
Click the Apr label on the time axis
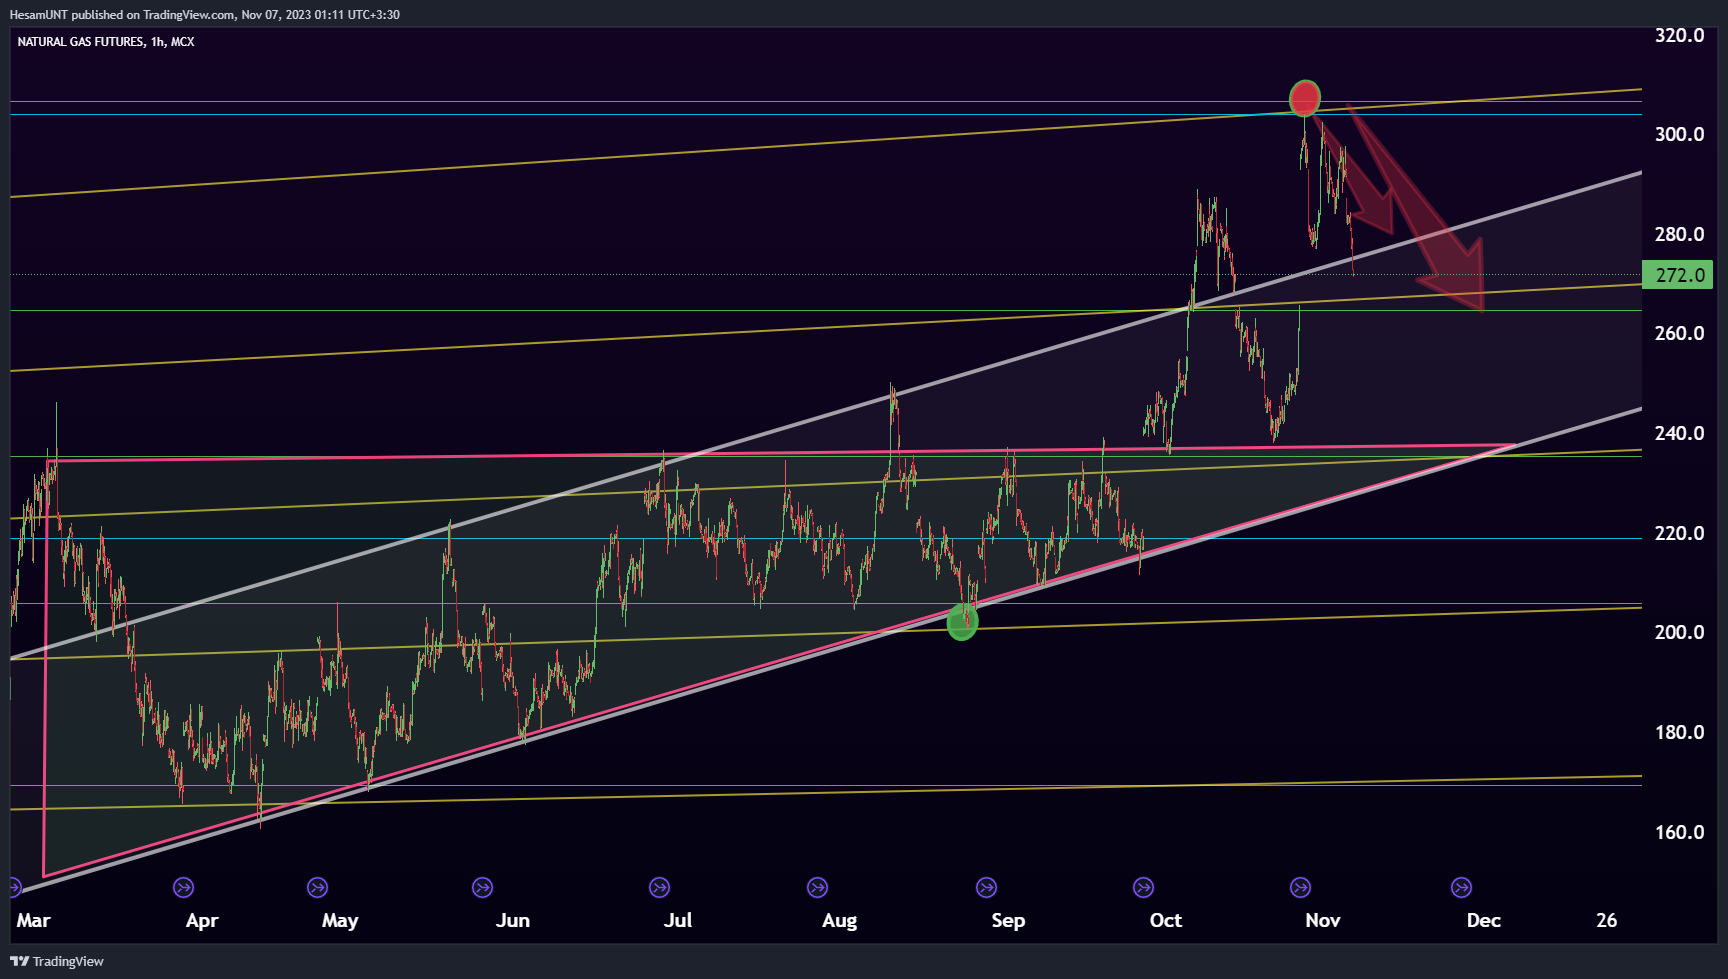(x=202, y=920)
